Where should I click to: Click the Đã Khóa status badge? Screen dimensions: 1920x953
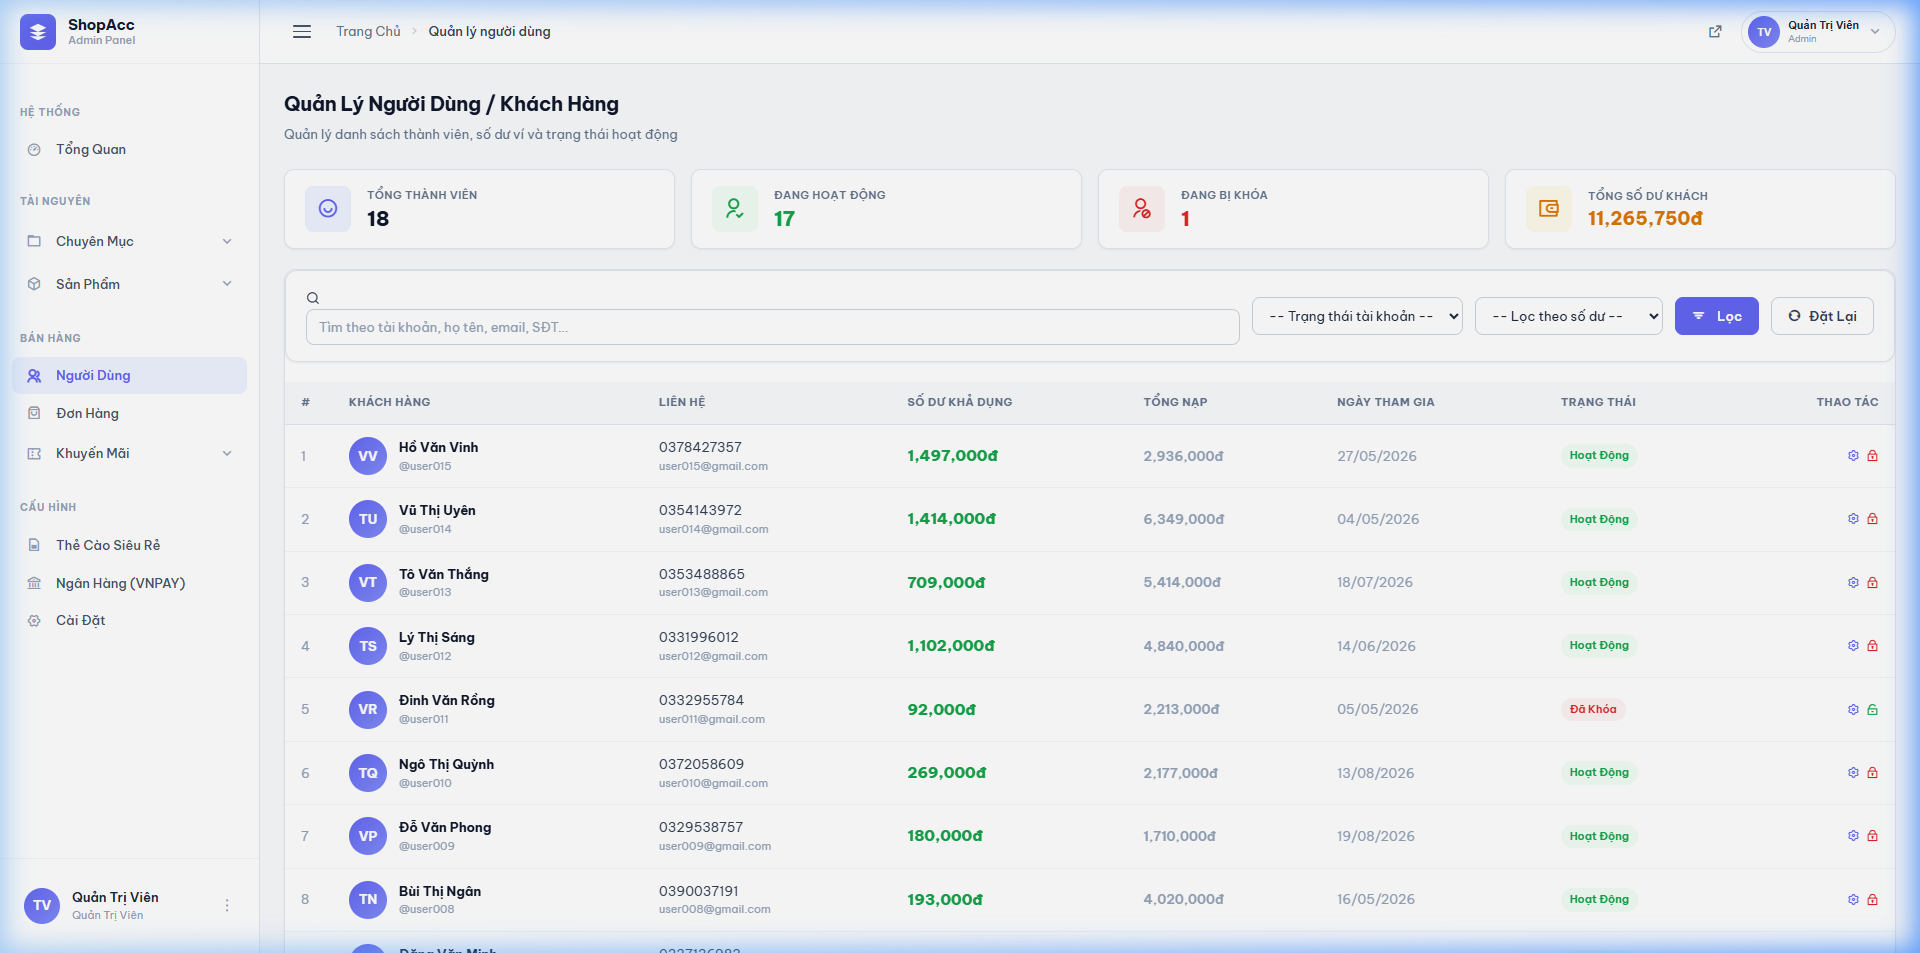[x=1593, y=709]
